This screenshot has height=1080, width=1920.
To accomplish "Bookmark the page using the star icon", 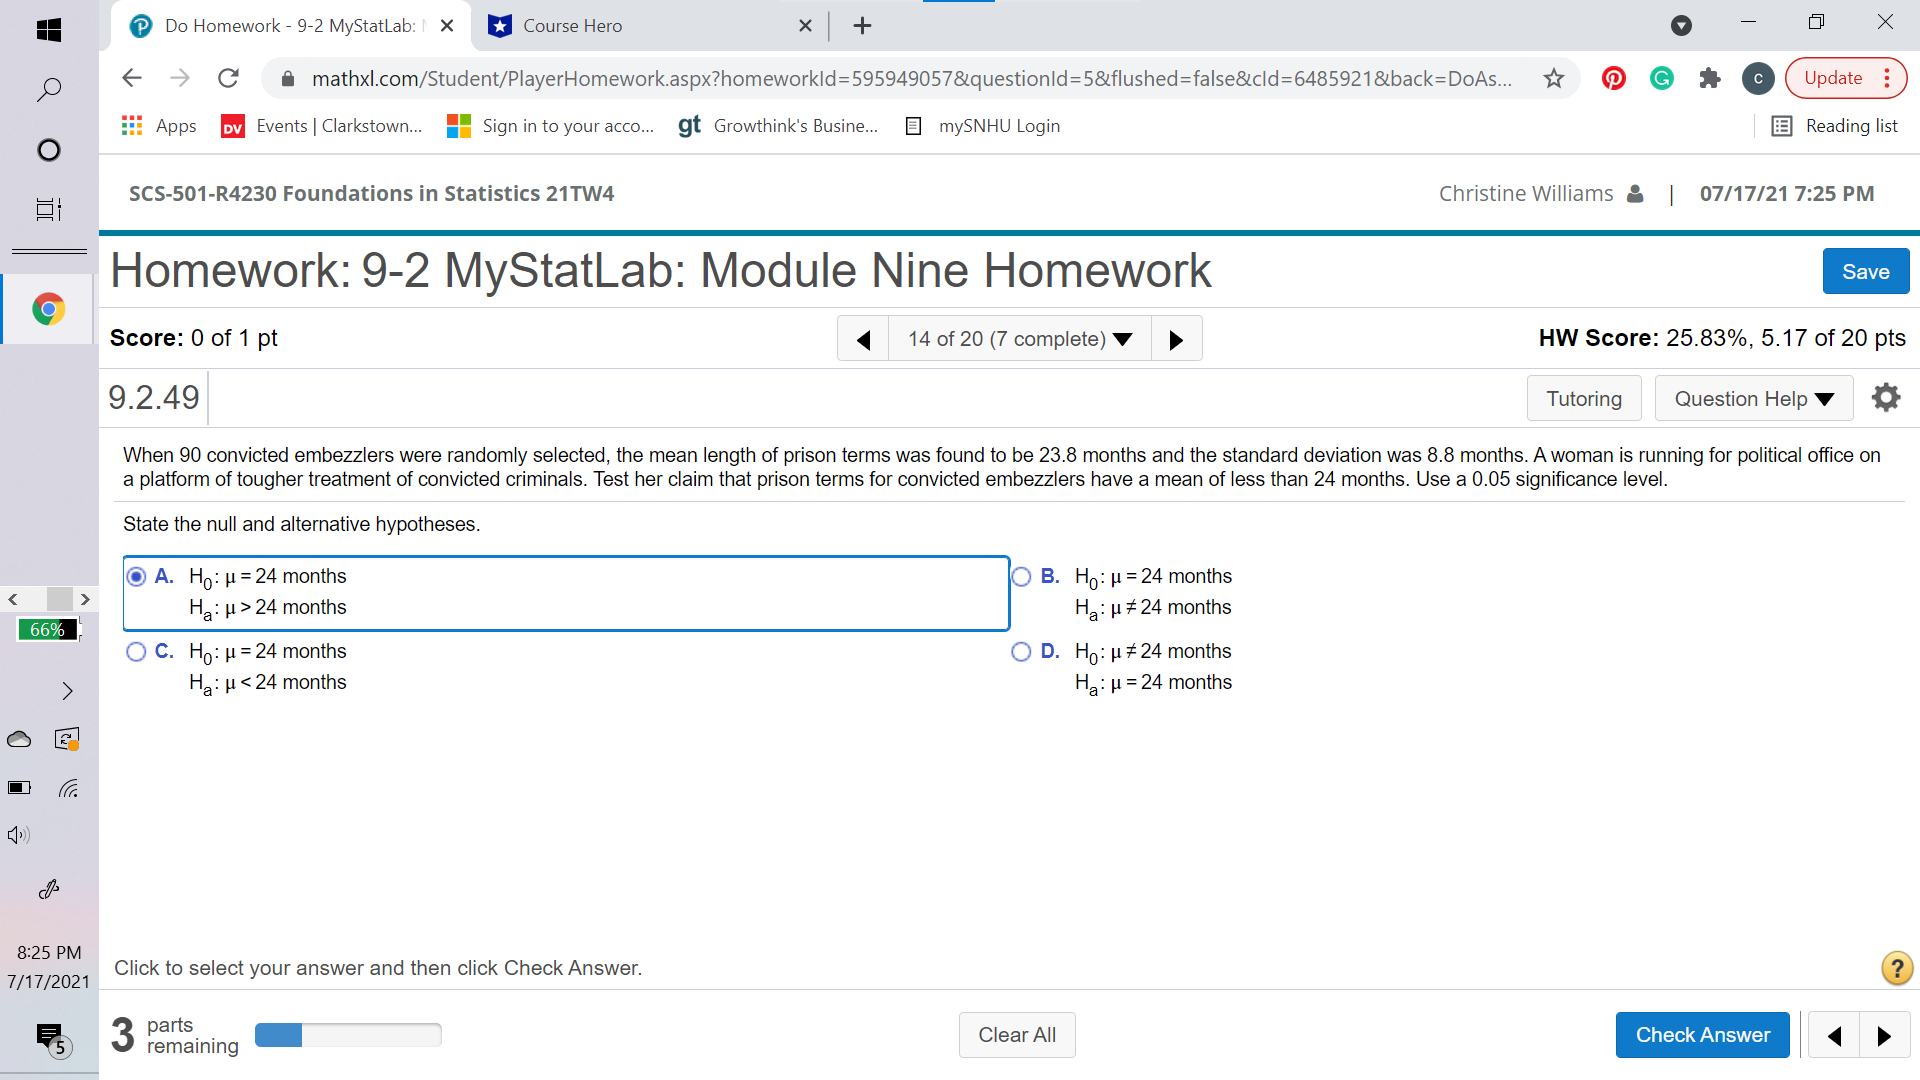I will pos(1554,78).
